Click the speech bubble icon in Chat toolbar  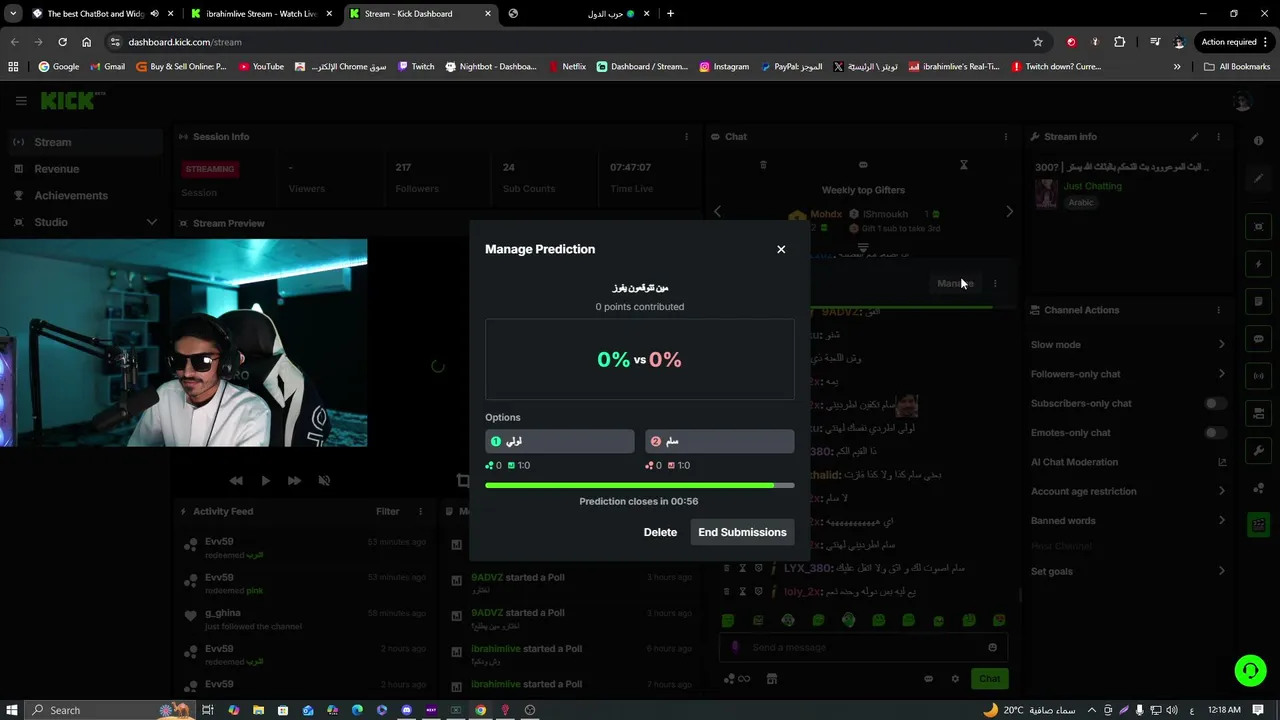[x=863, y=165]
